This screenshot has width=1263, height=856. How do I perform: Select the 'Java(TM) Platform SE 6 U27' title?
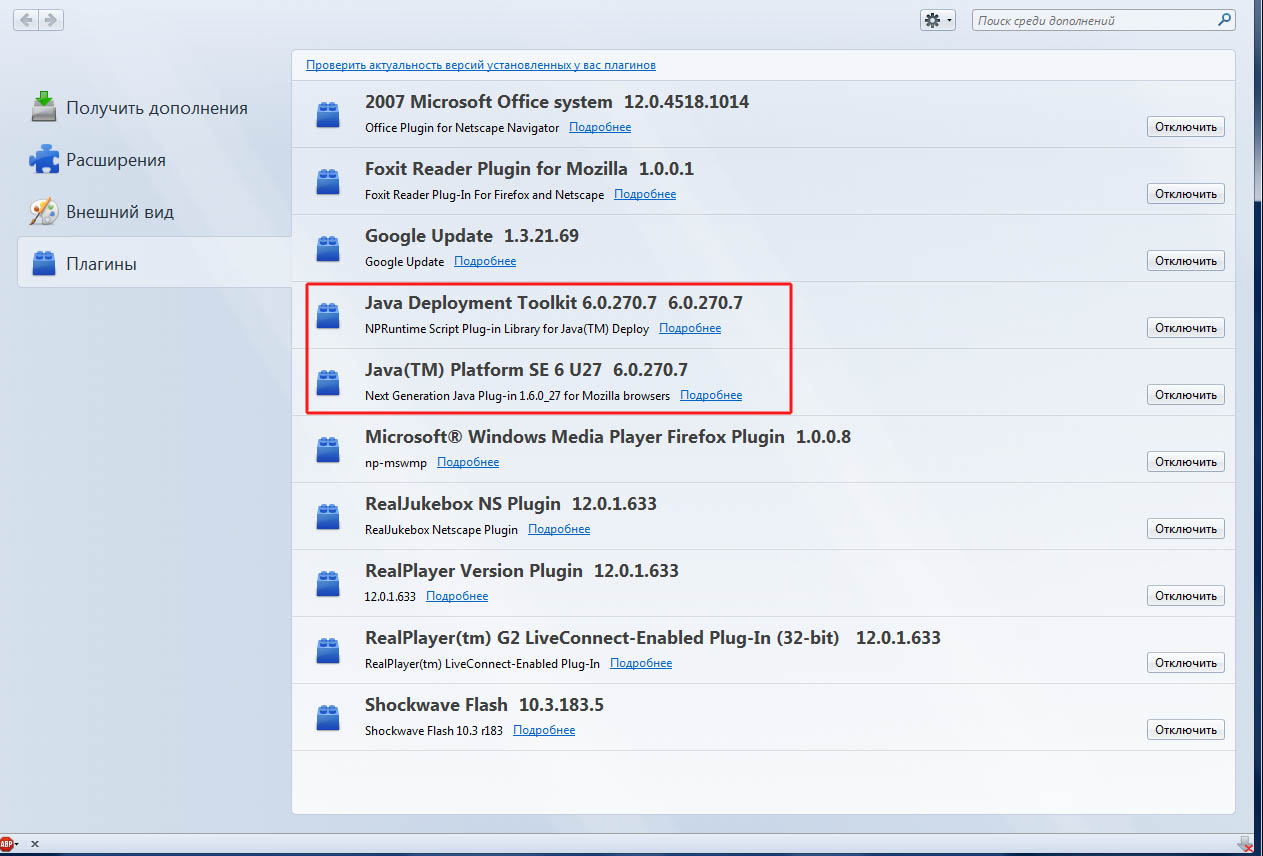(x=483, y=370)
